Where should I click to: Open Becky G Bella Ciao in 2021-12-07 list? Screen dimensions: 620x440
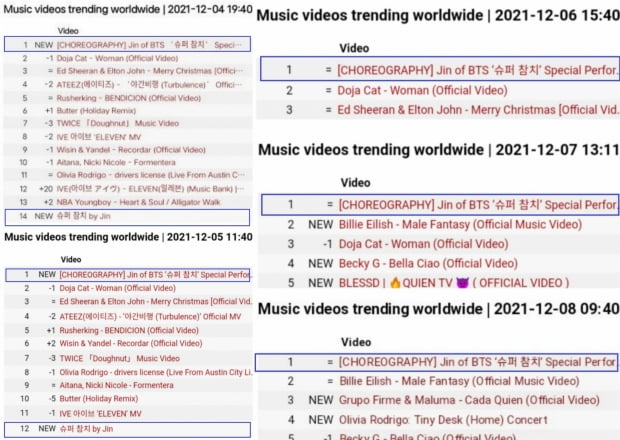[428, 263]
